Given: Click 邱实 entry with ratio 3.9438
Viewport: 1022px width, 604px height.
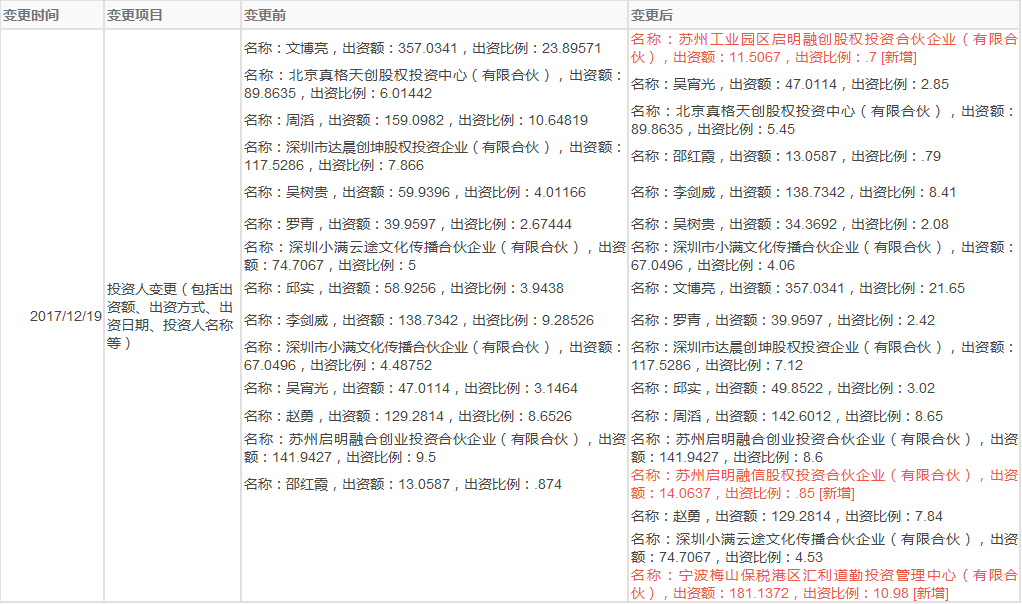Looking at the screenshot, I should [404, 288].
